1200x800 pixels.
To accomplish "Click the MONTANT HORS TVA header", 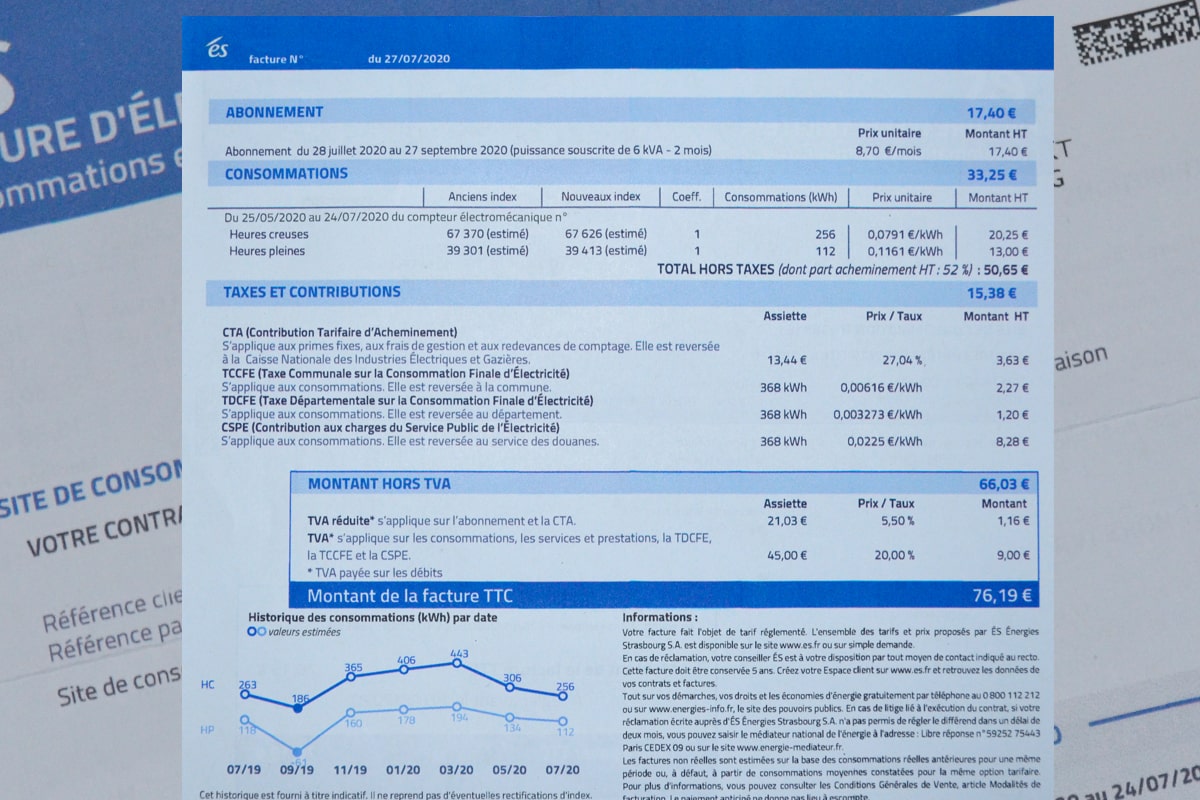I will pos(379,484).
